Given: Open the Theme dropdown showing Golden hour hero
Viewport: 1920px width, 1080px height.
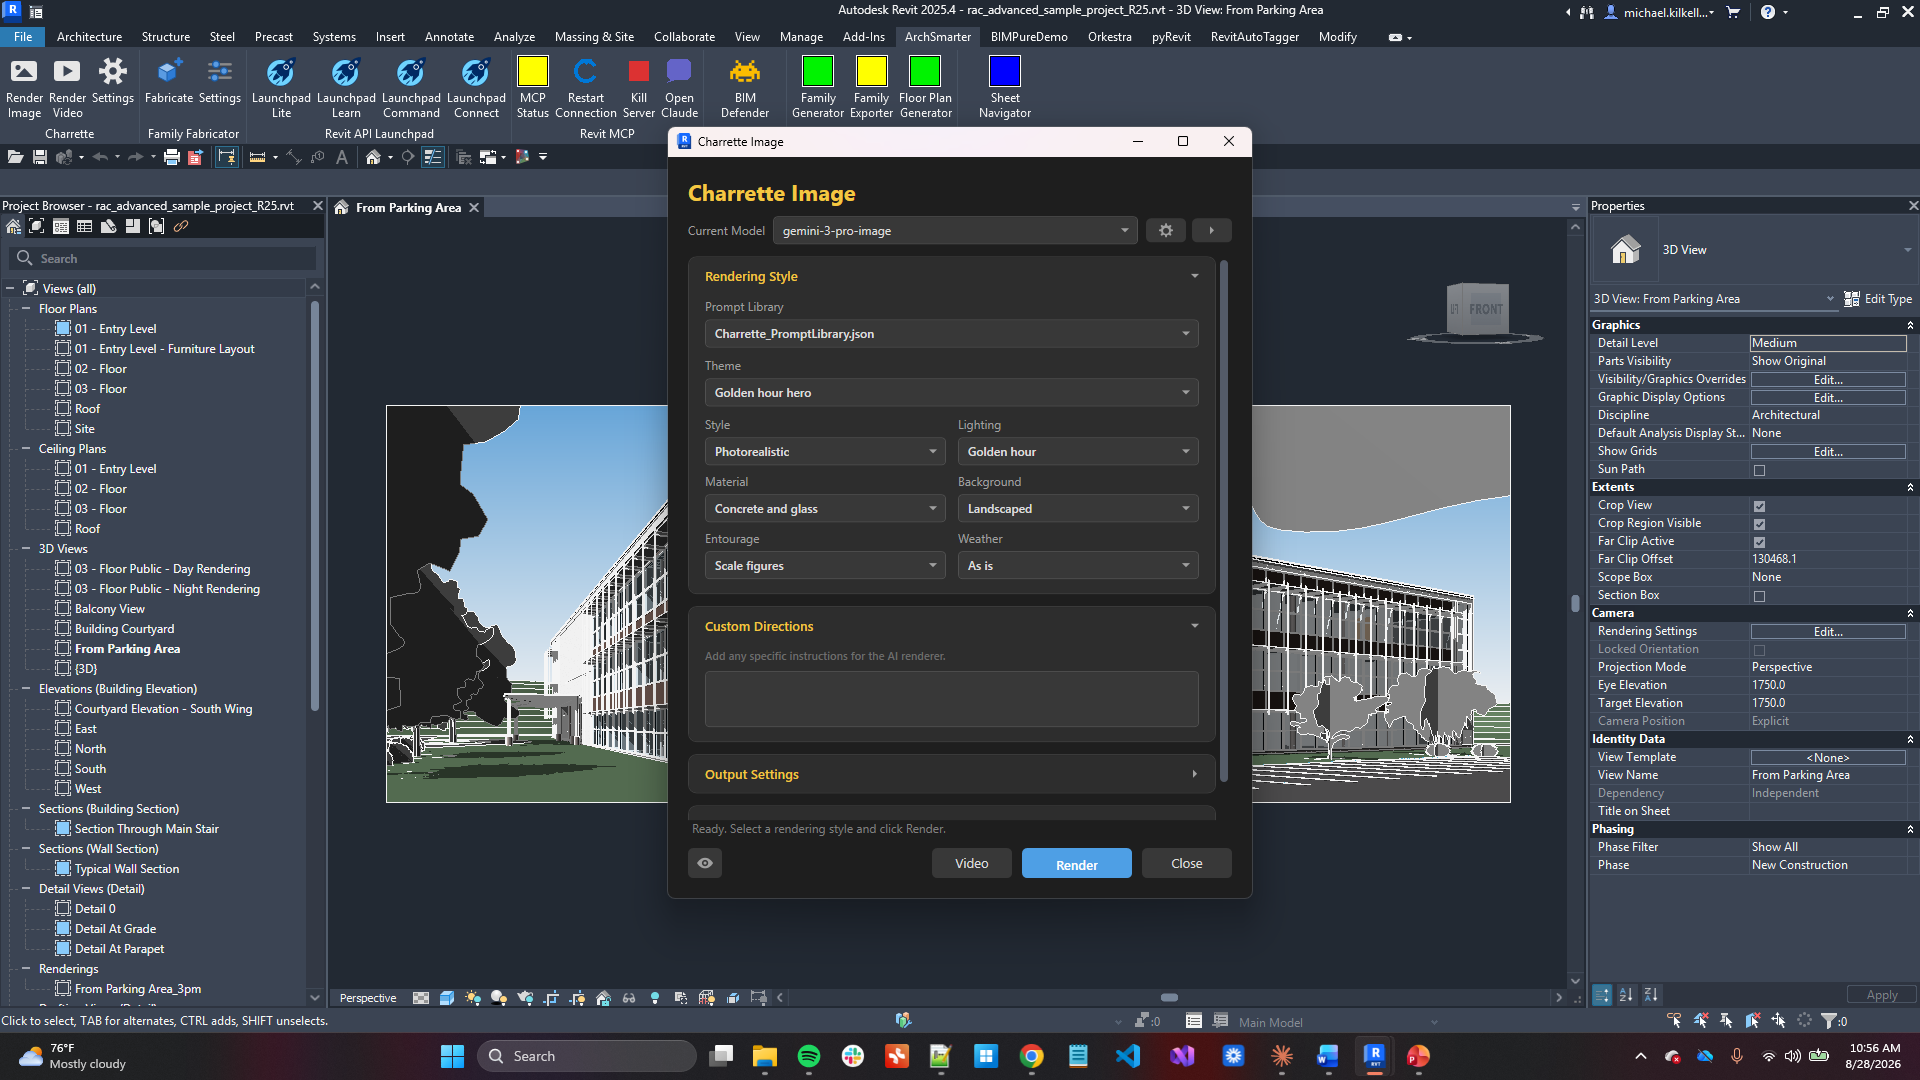Looking at the screenshot, I should coord(951,393).
